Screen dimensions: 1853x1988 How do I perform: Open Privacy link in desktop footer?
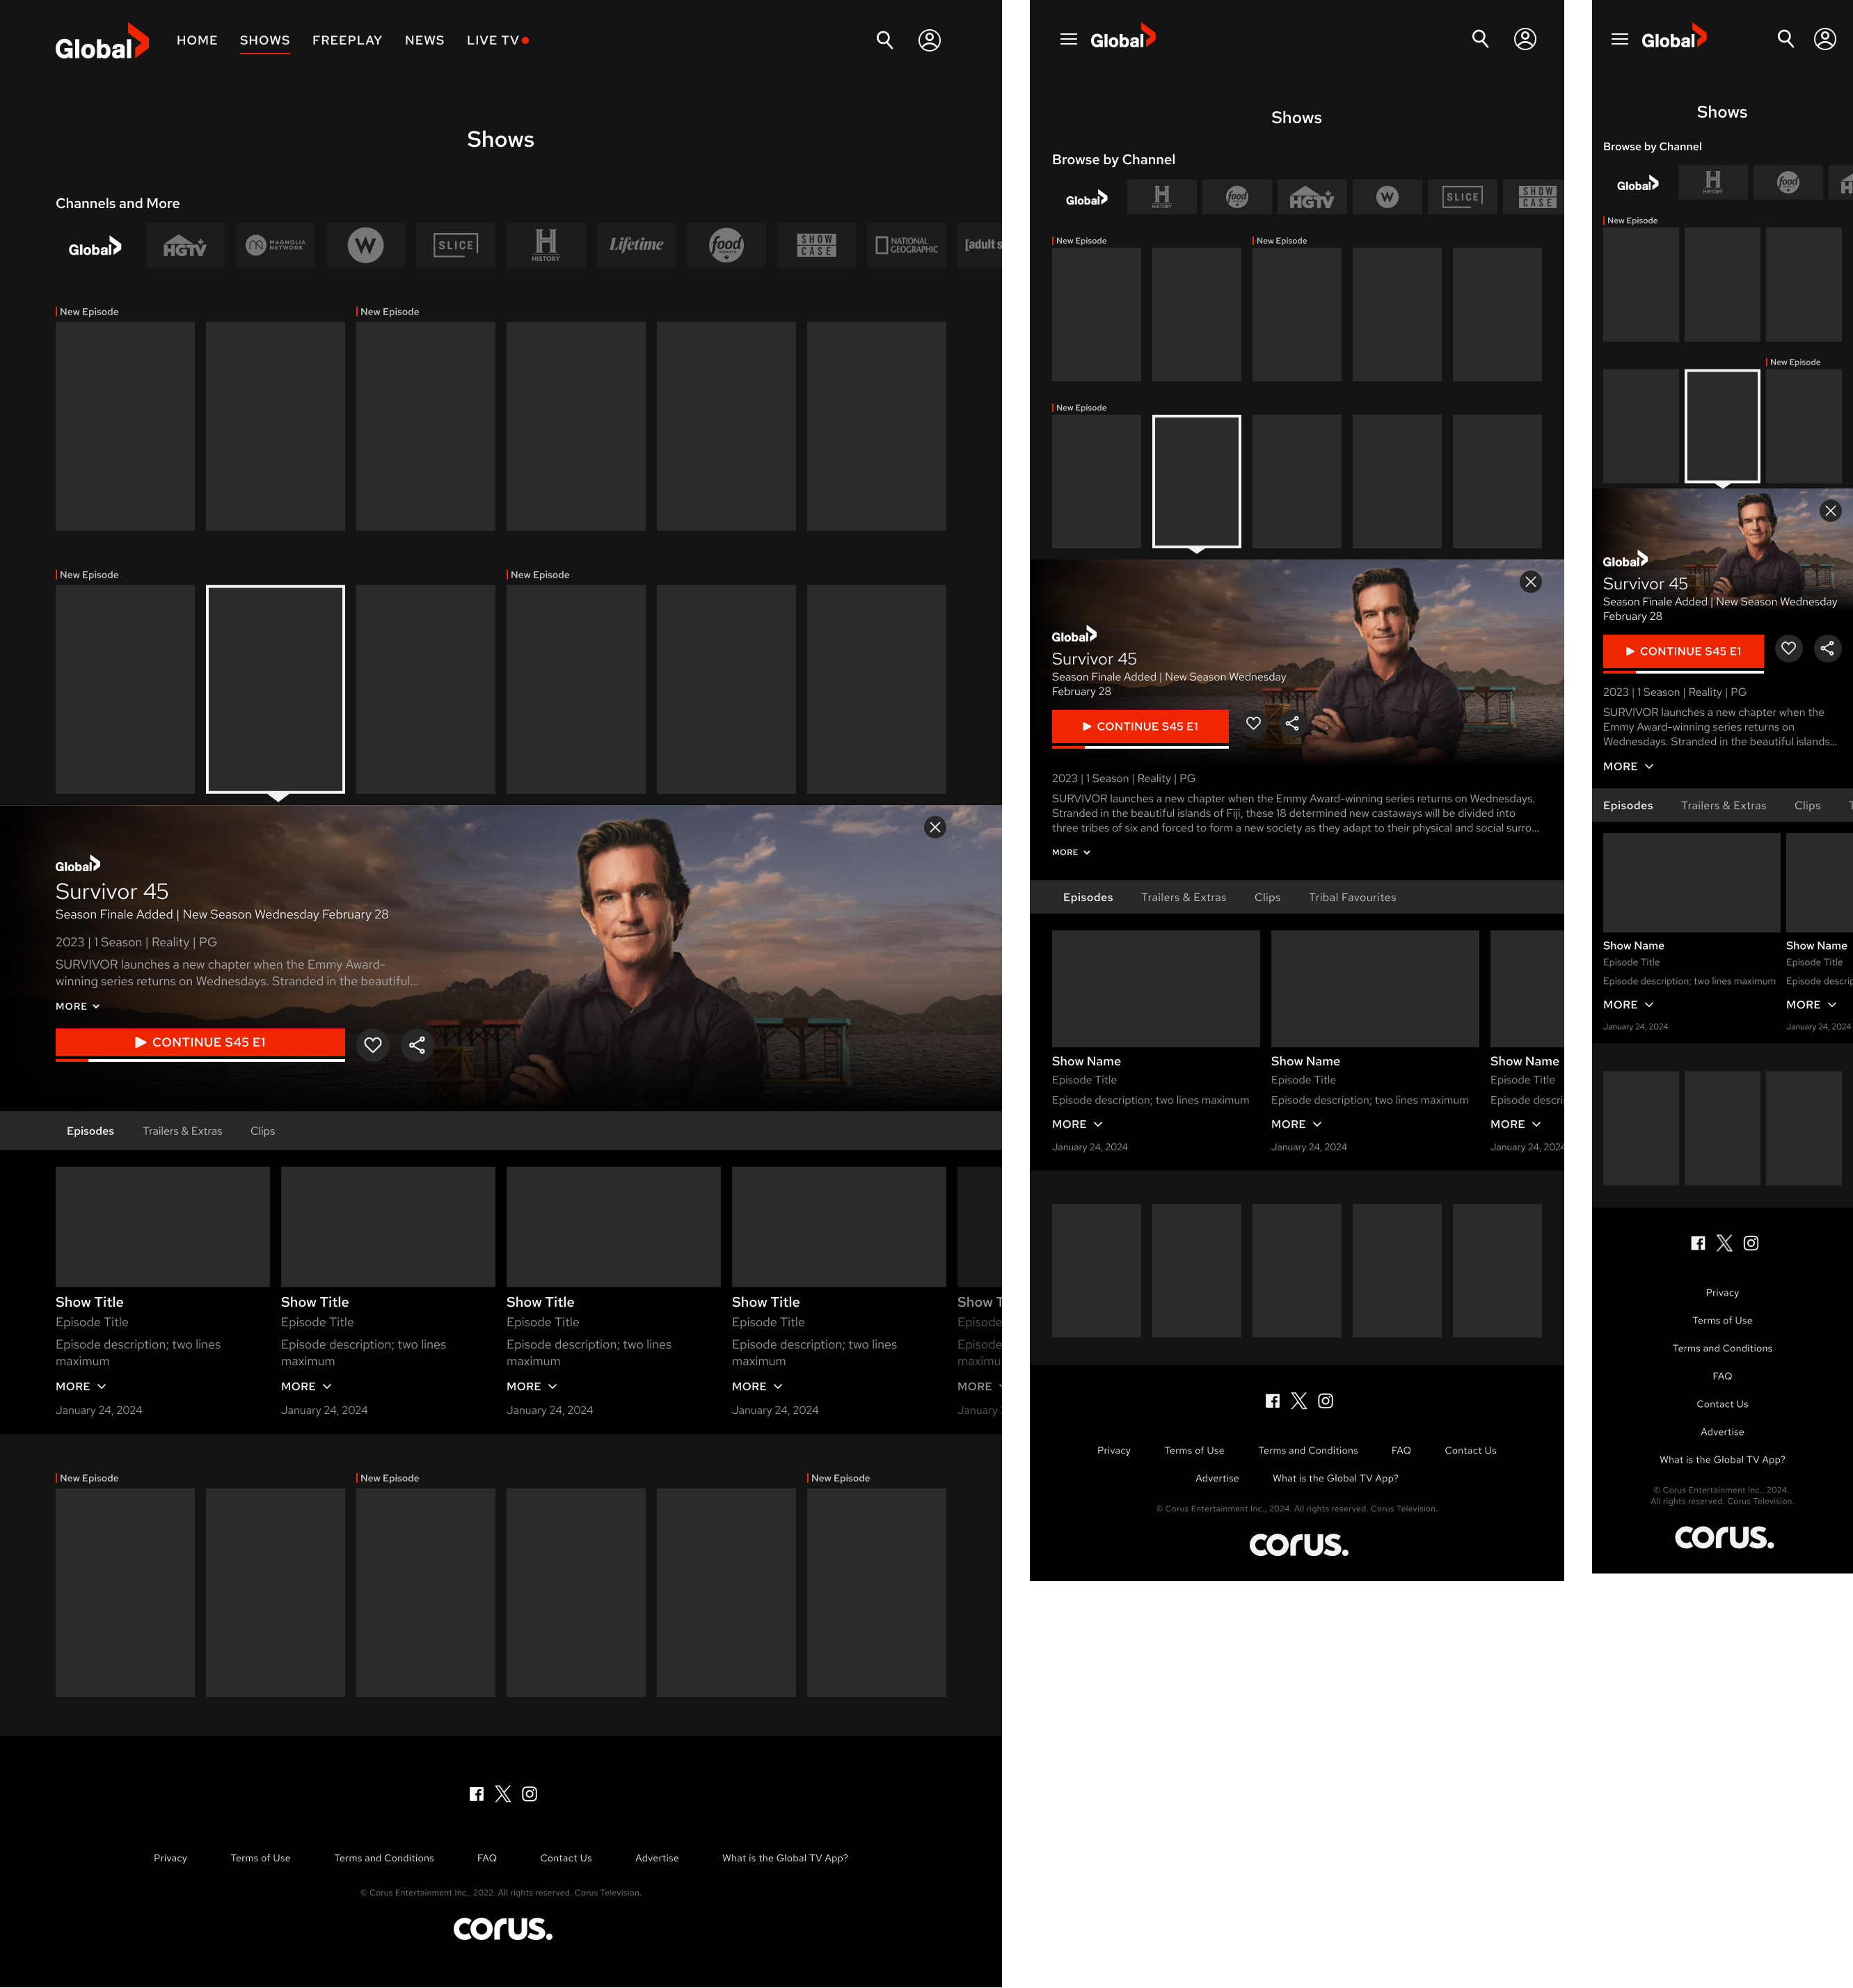pyautogui.click(x=170, y=1858)
